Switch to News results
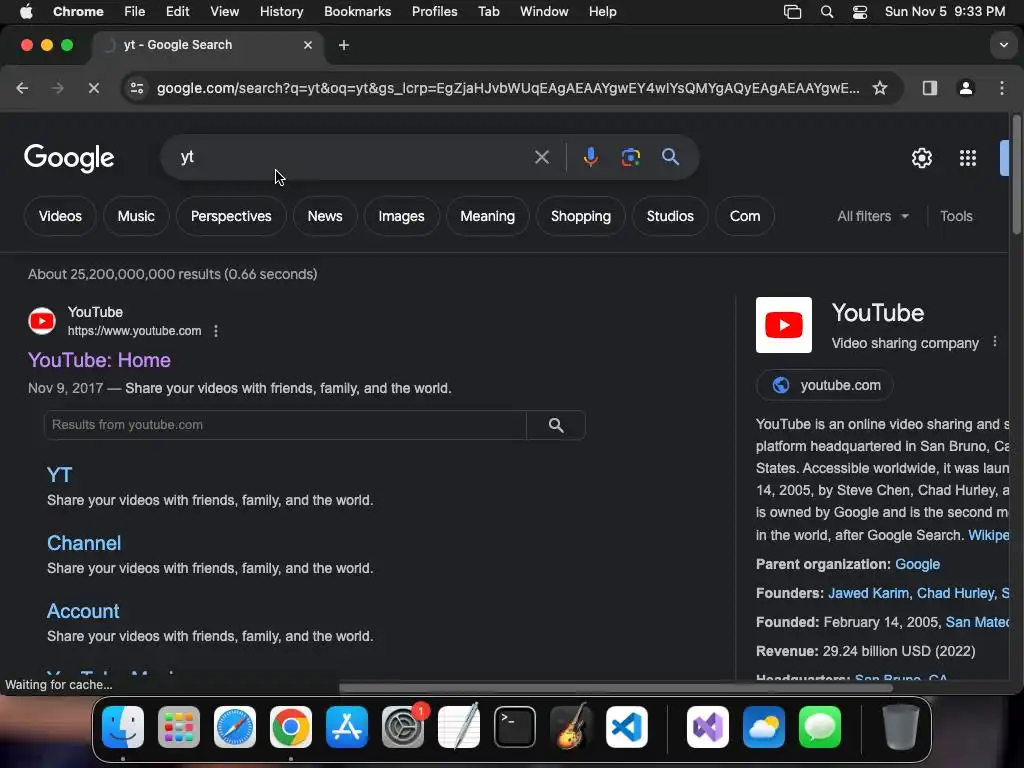Screen dimensions: 1024x768 [x=325, y=216]
